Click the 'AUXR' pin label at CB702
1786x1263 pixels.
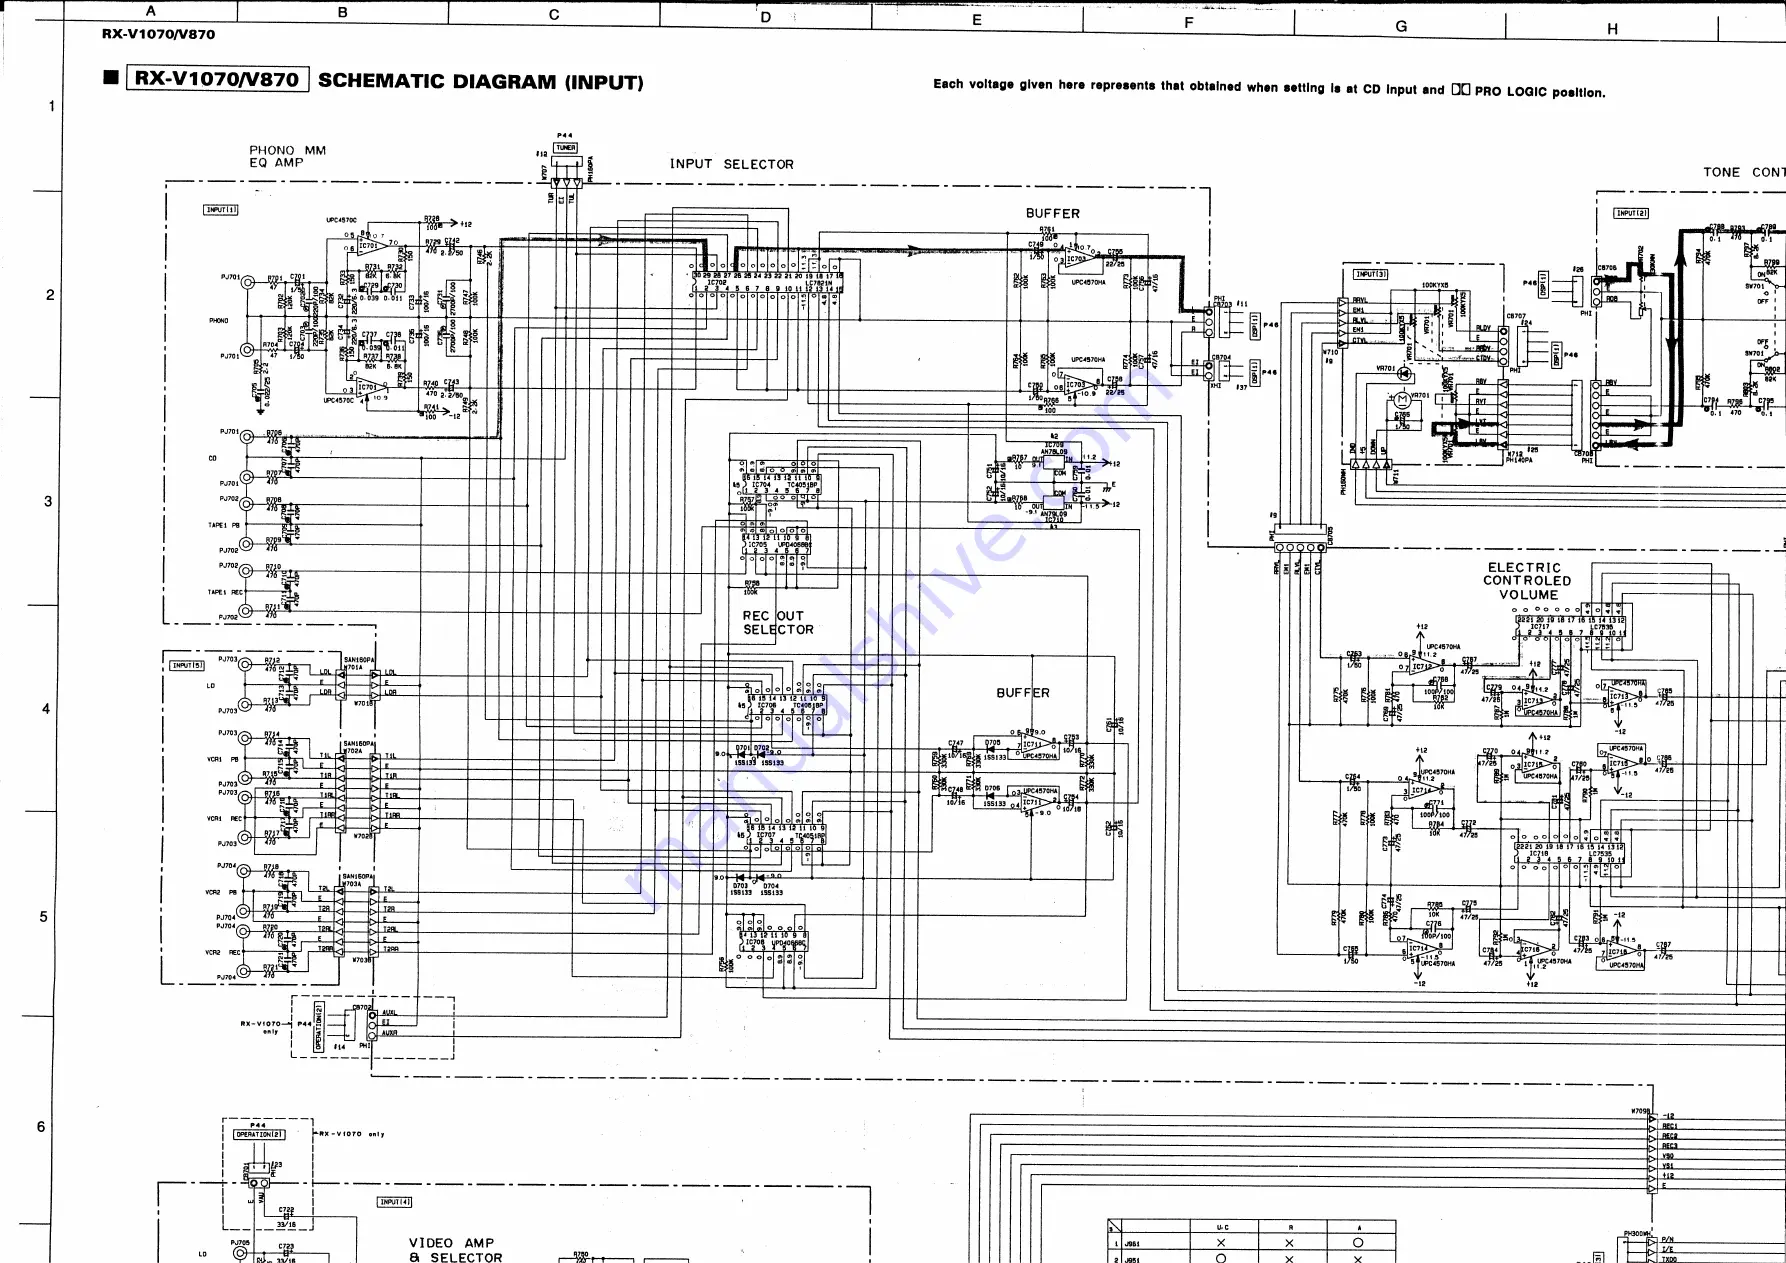tap(390, 1033)
